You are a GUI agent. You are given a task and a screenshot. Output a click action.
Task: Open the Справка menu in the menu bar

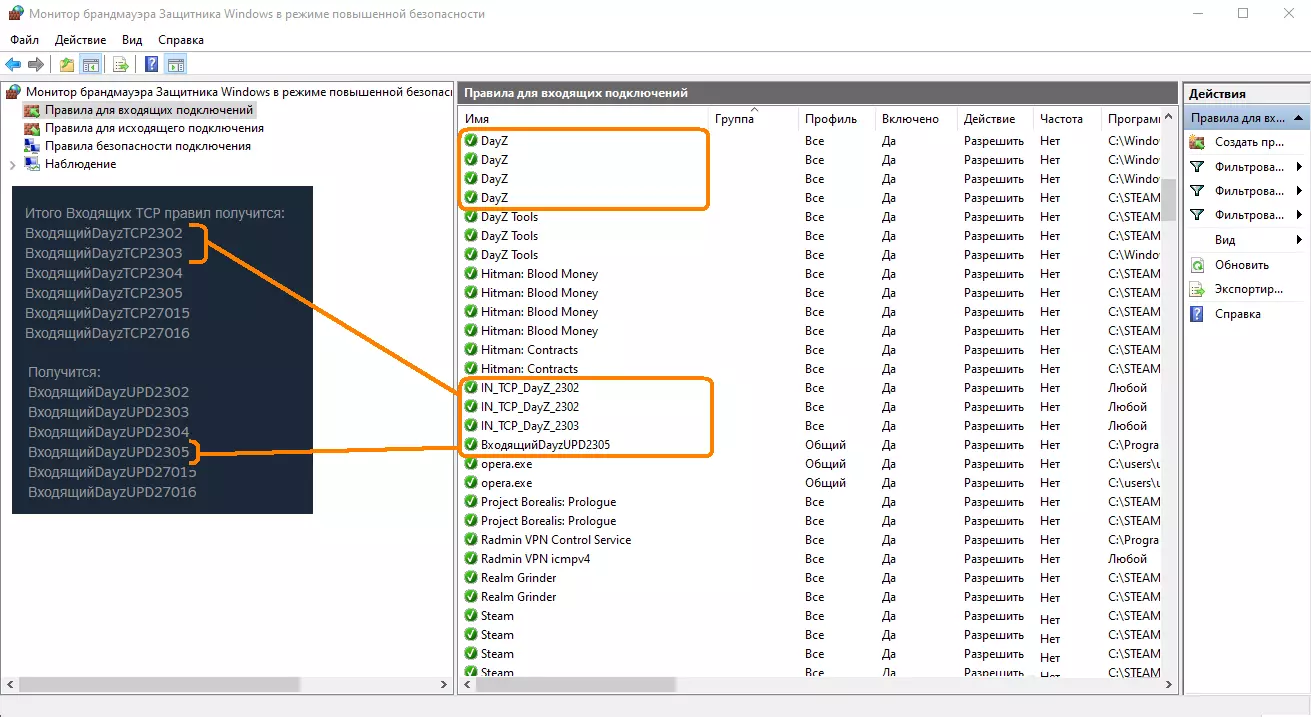click(181, 40)
